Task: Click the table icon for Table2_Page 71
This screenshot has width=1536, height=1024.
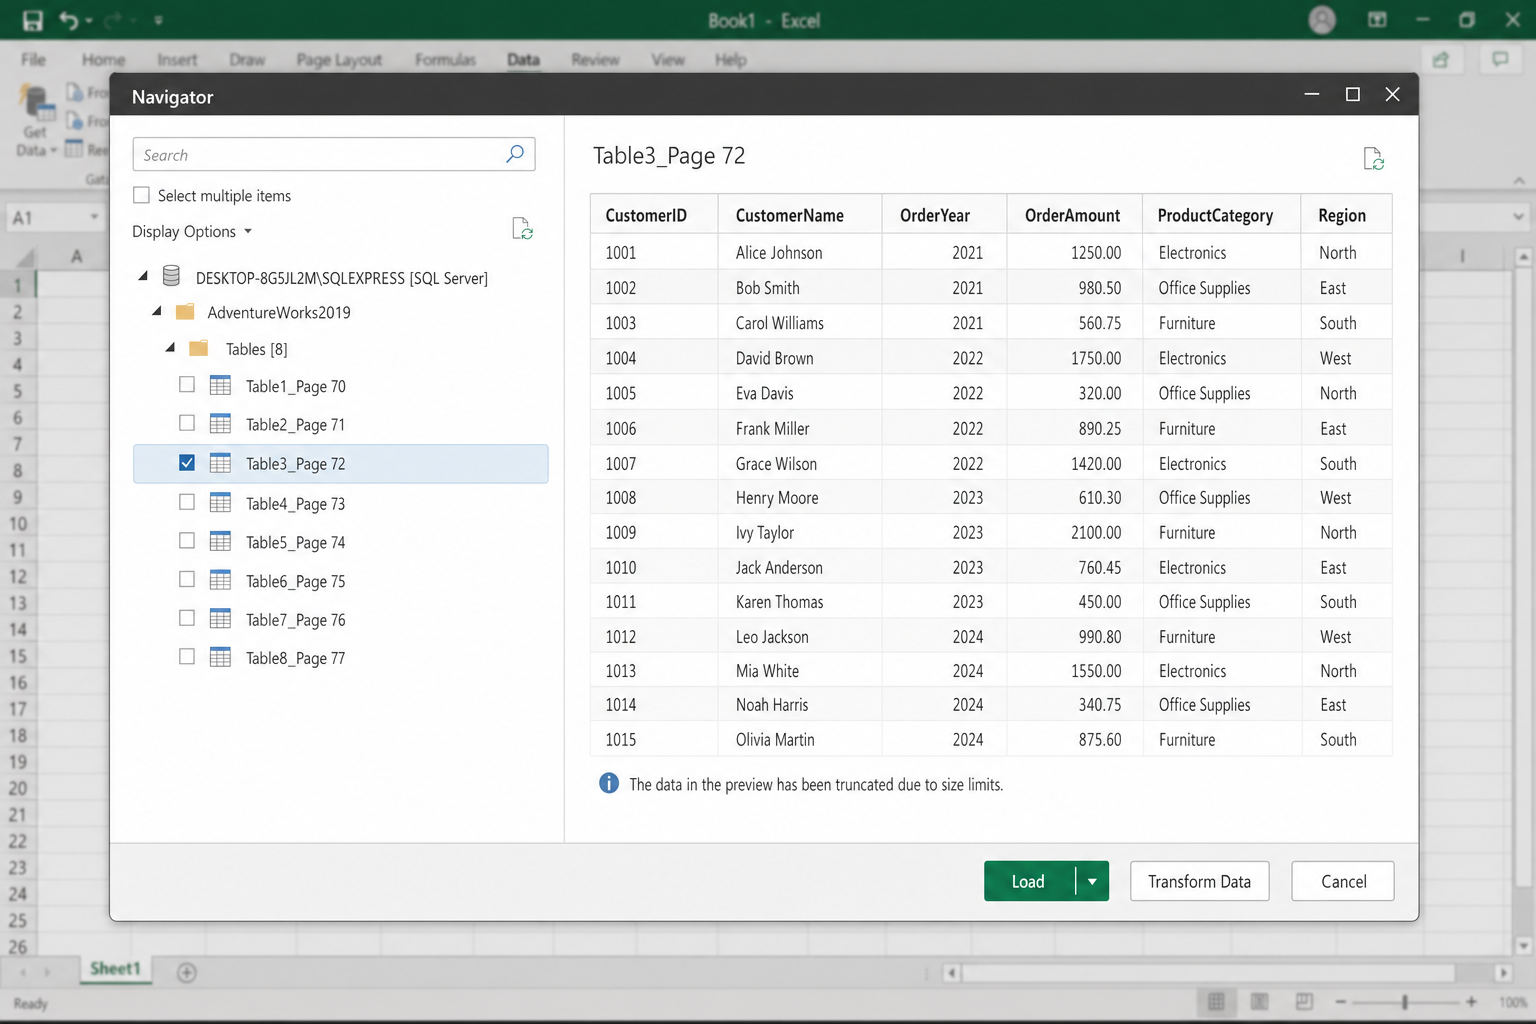Action: [220, 423]
